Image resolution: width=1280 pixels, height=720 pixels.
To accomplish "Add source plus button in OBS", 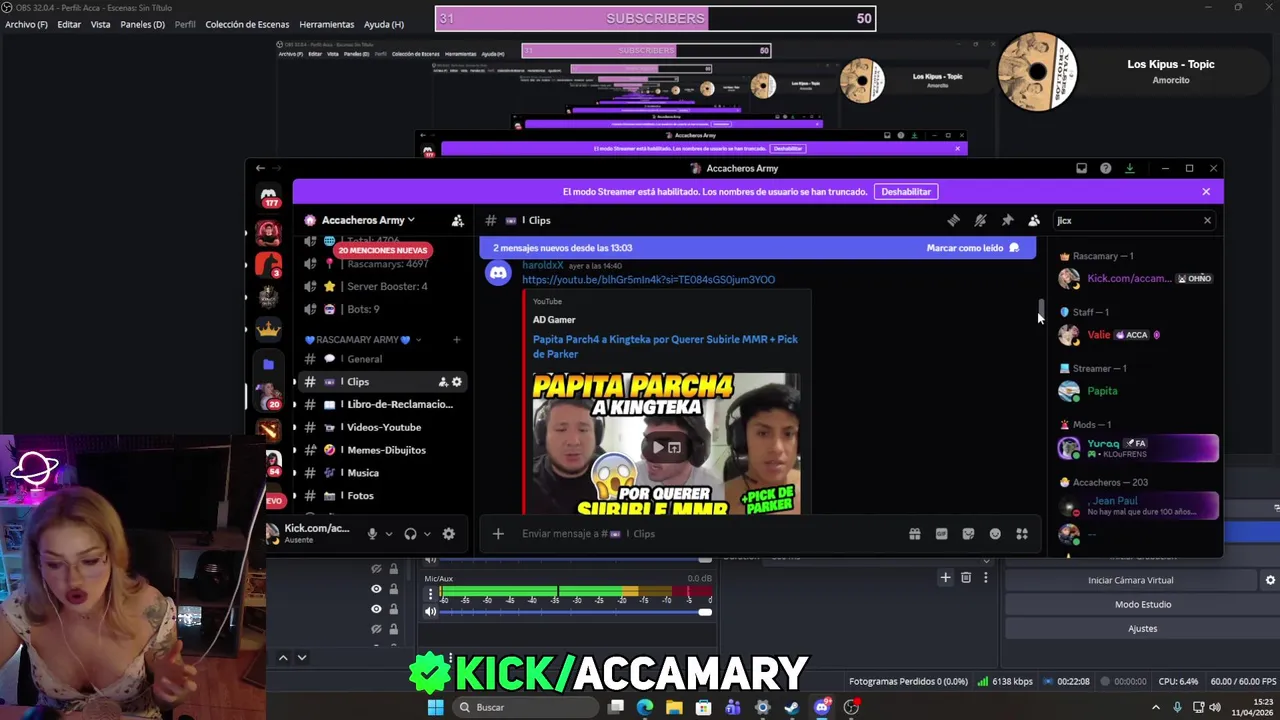I will coord(945,577).
